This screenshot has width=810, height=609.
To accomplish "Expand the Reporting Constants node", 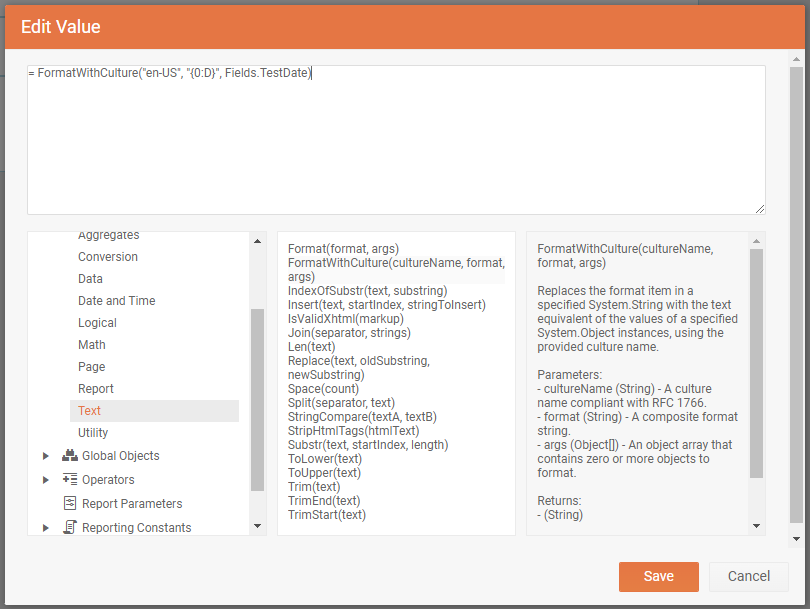I will click(46, 527).
